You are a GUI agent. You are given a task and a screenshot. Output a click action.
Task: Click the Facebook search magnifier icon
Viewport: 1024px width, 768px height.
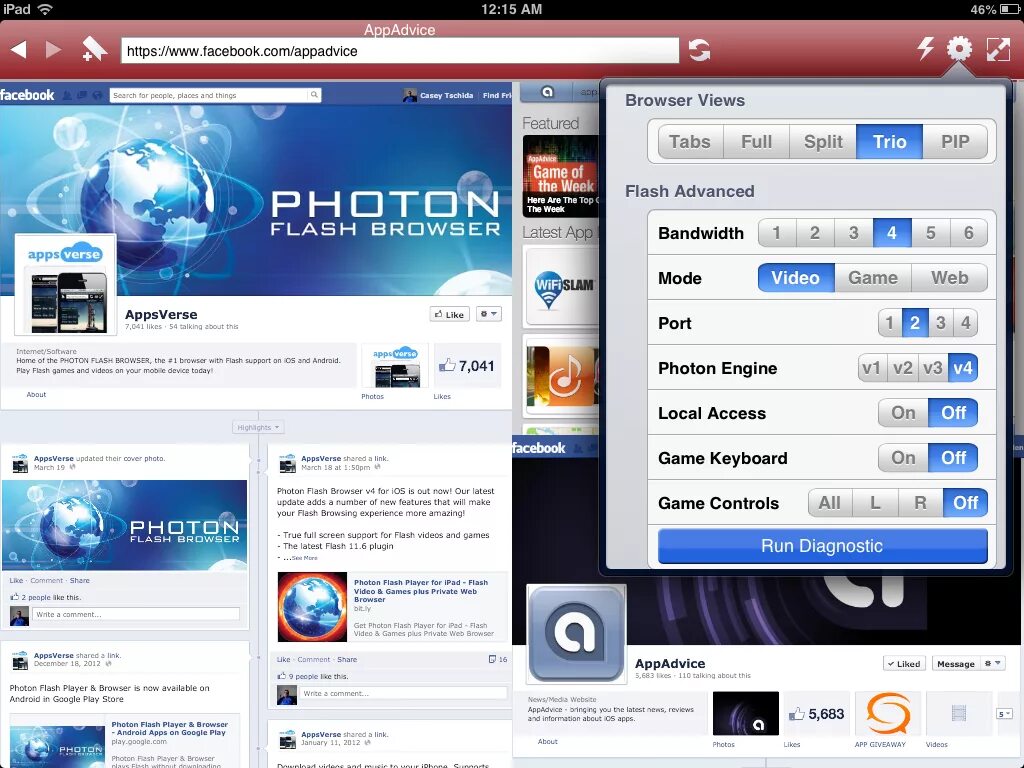tap(314, 95)
